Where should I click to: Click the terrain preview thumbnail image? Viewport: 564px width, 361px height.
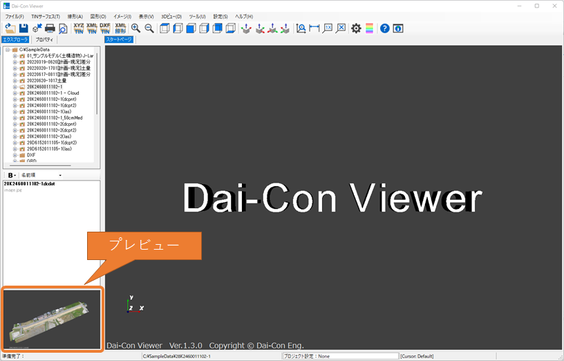(x=52, y=319)
